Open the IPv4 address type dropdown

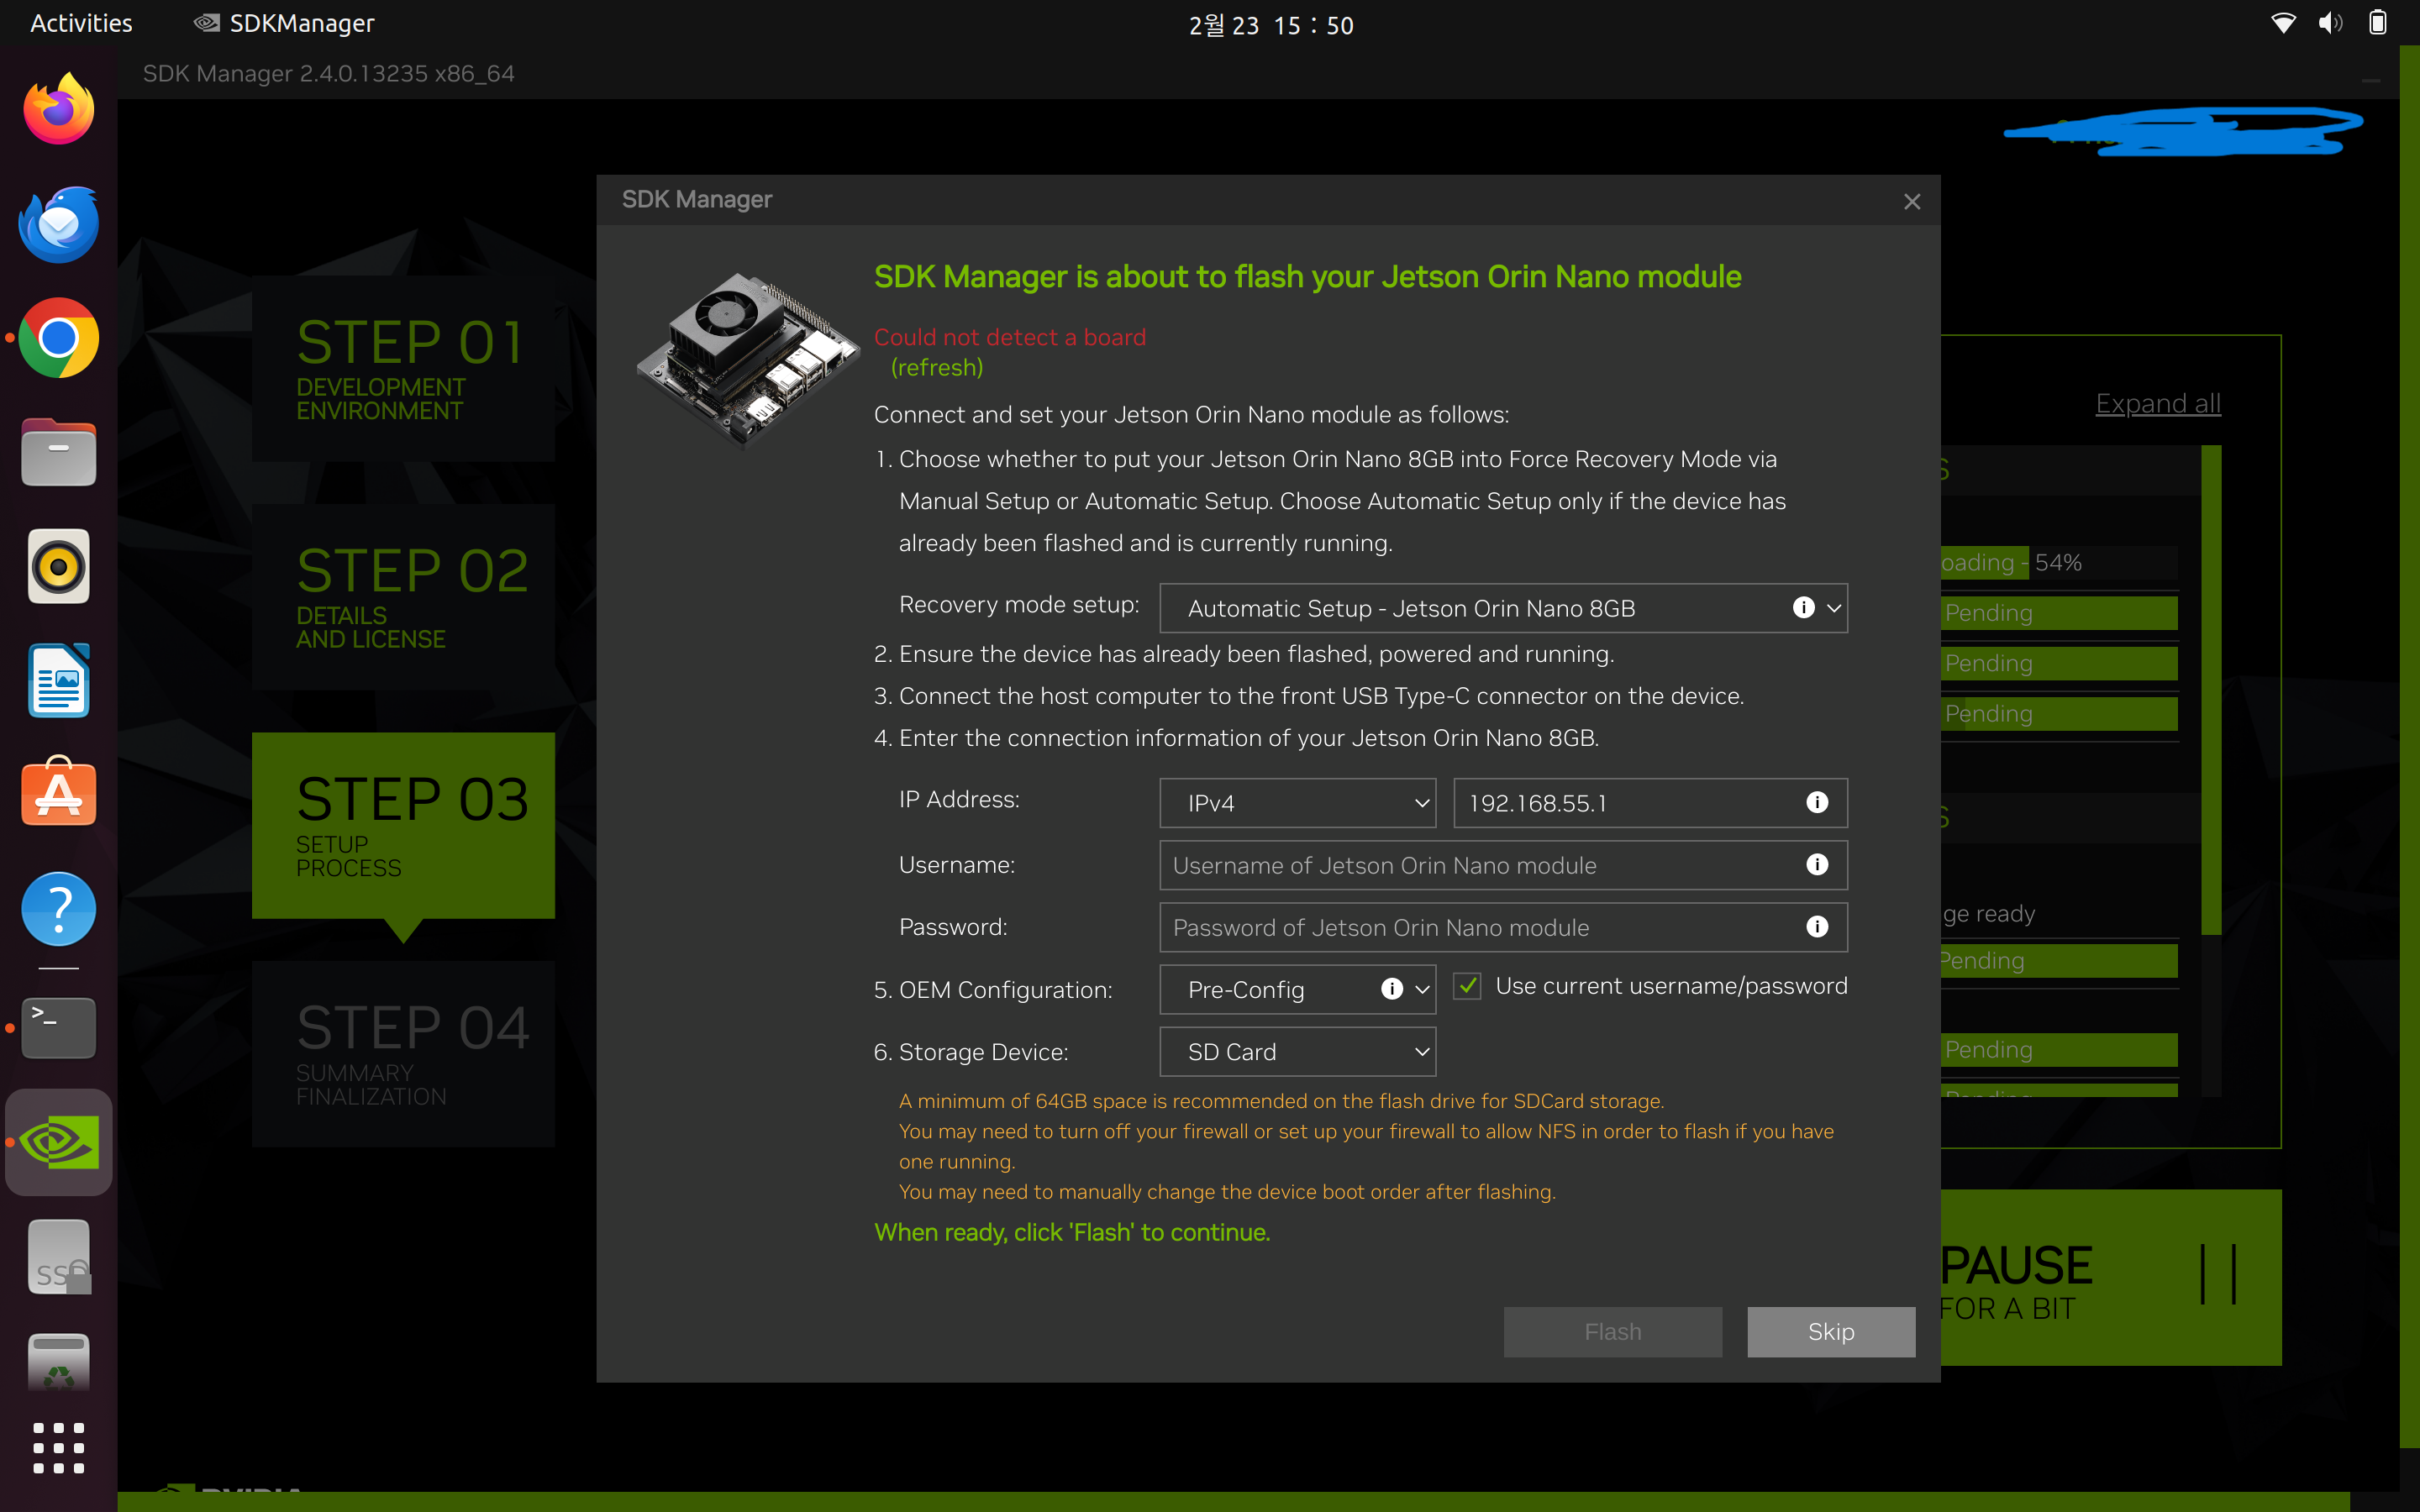click(x=1297, y=803)
